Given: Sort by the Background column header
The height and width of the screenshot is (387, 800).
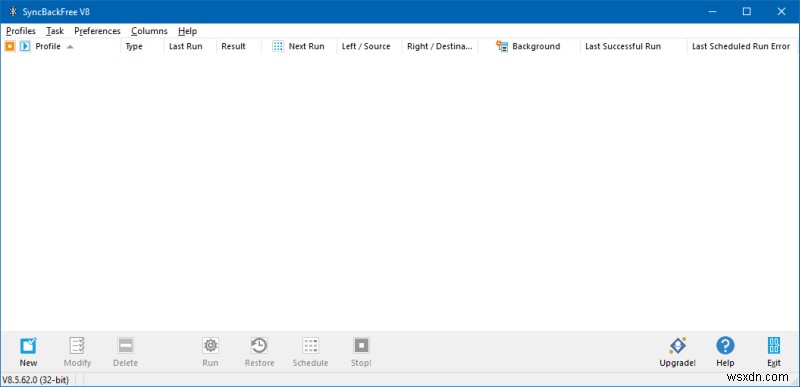Looking at the screenshot, I should point(536,46).
